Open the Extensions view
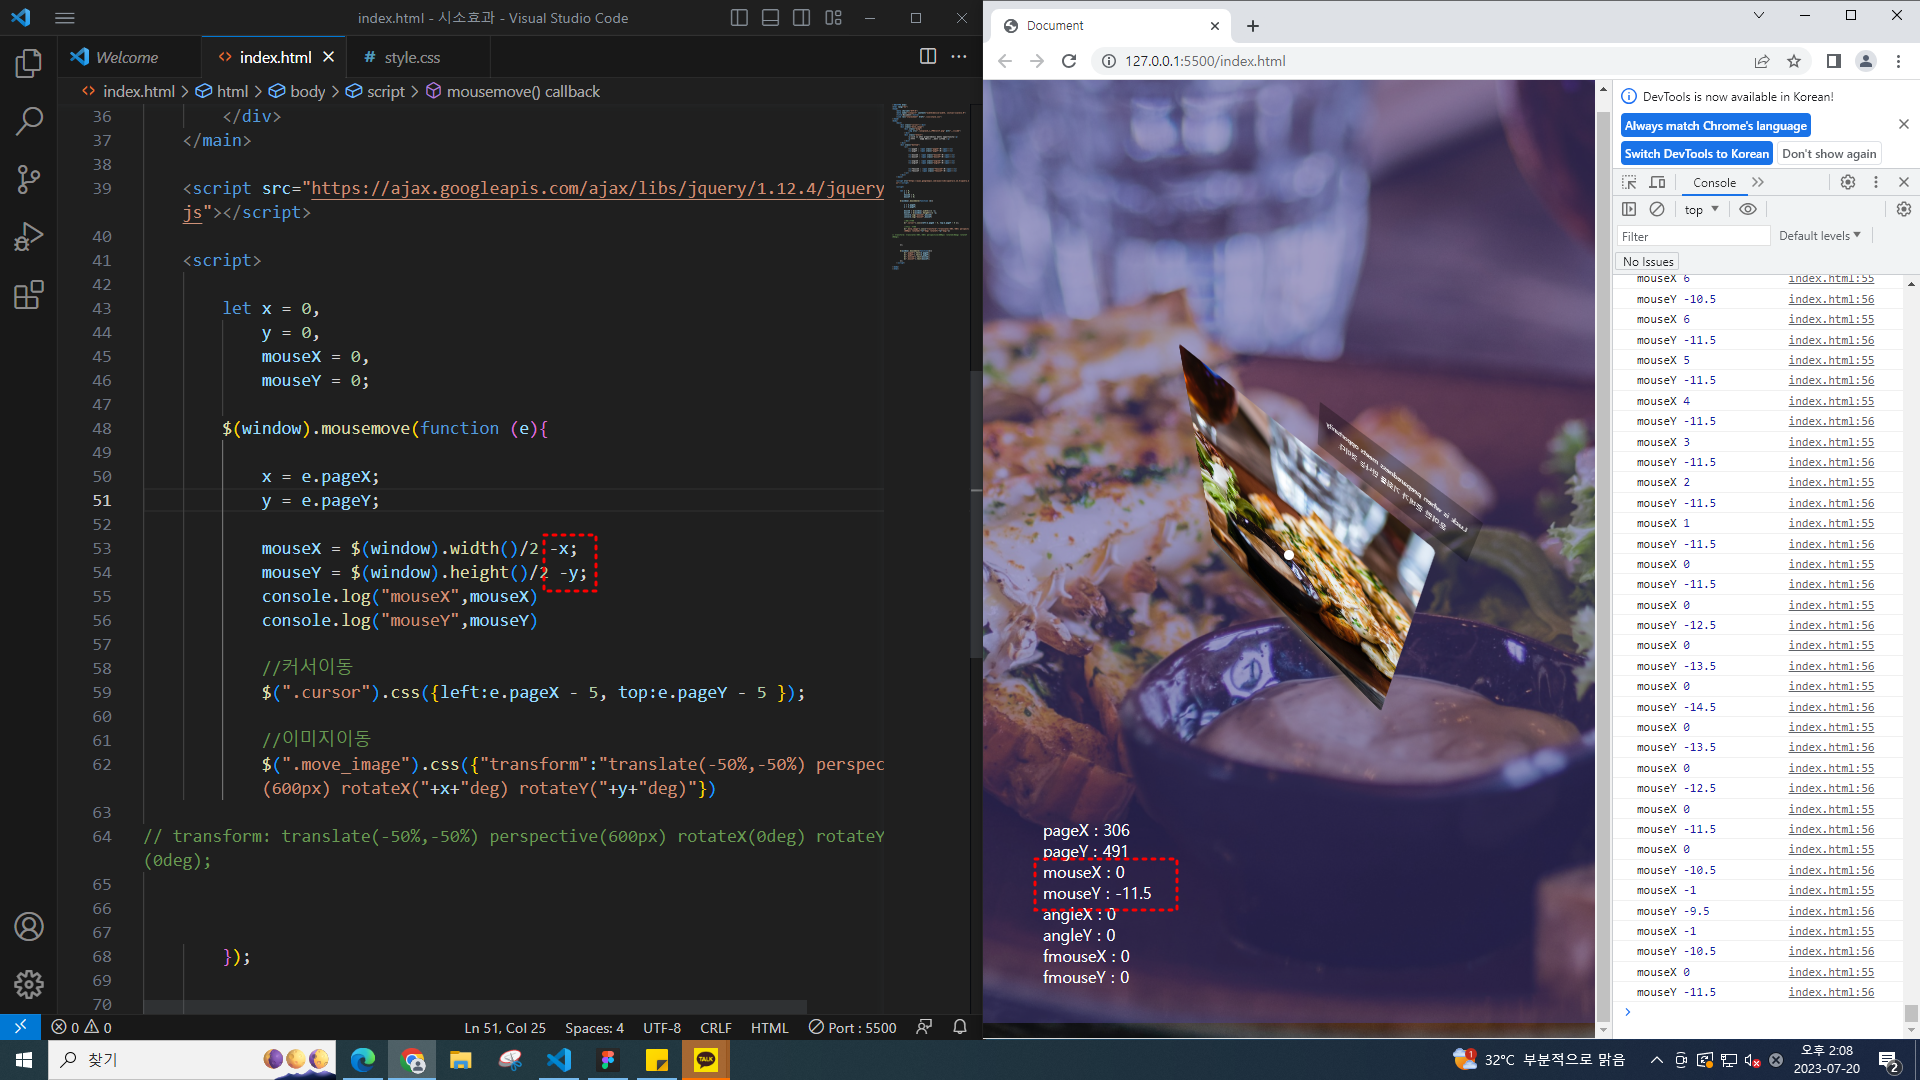Viewport: 1920px width, 1080px height. click(29, 295)
